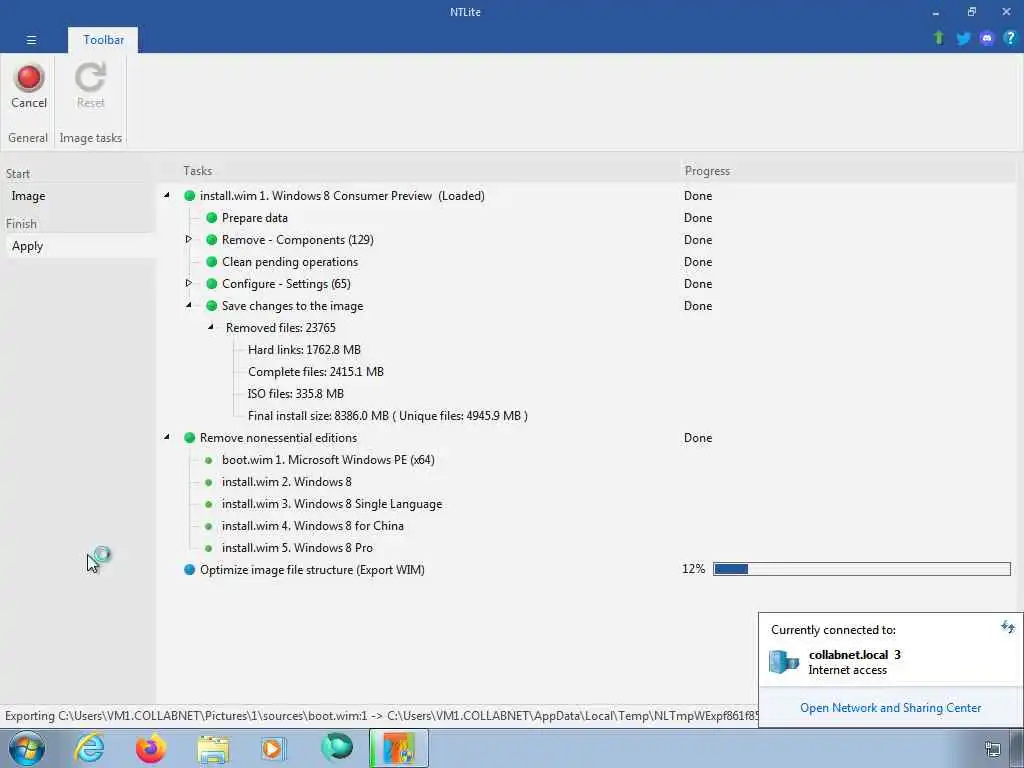Select Image in the Start sidebar

coord(28,196)
